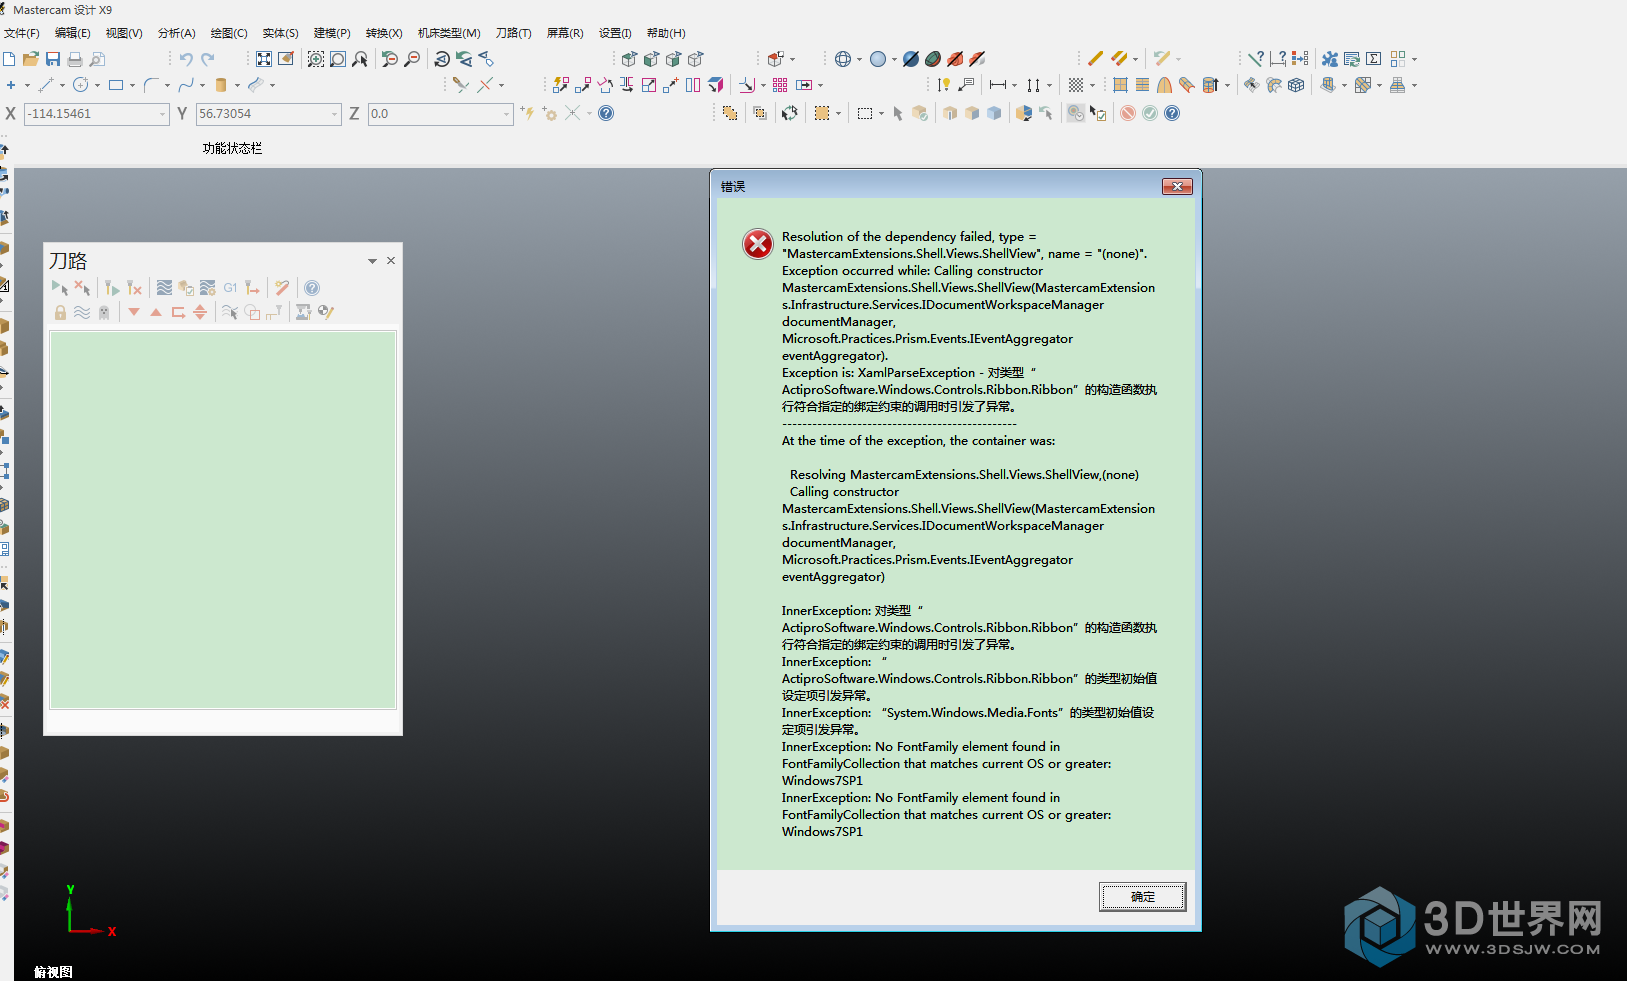Click the trim scissors-like icon

(461, 85)
